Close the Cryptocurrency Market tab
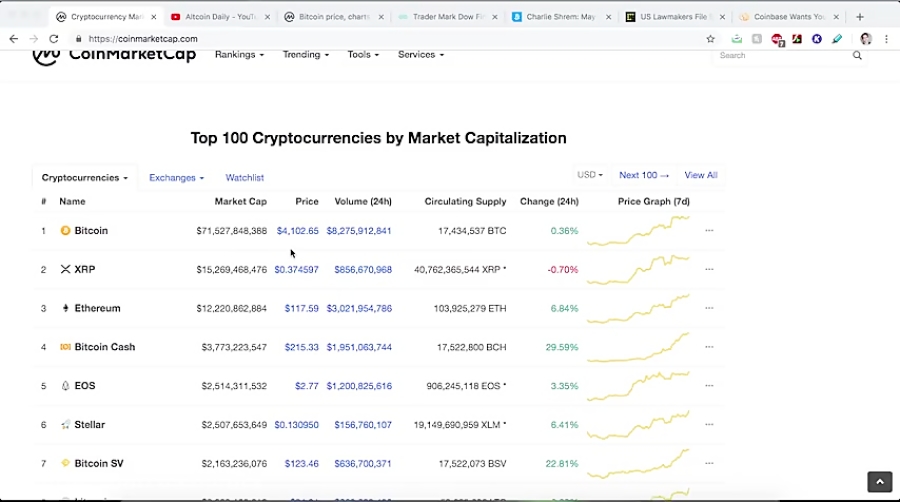The height and width of the screenshot is (502, 900). tap(153, 17)
